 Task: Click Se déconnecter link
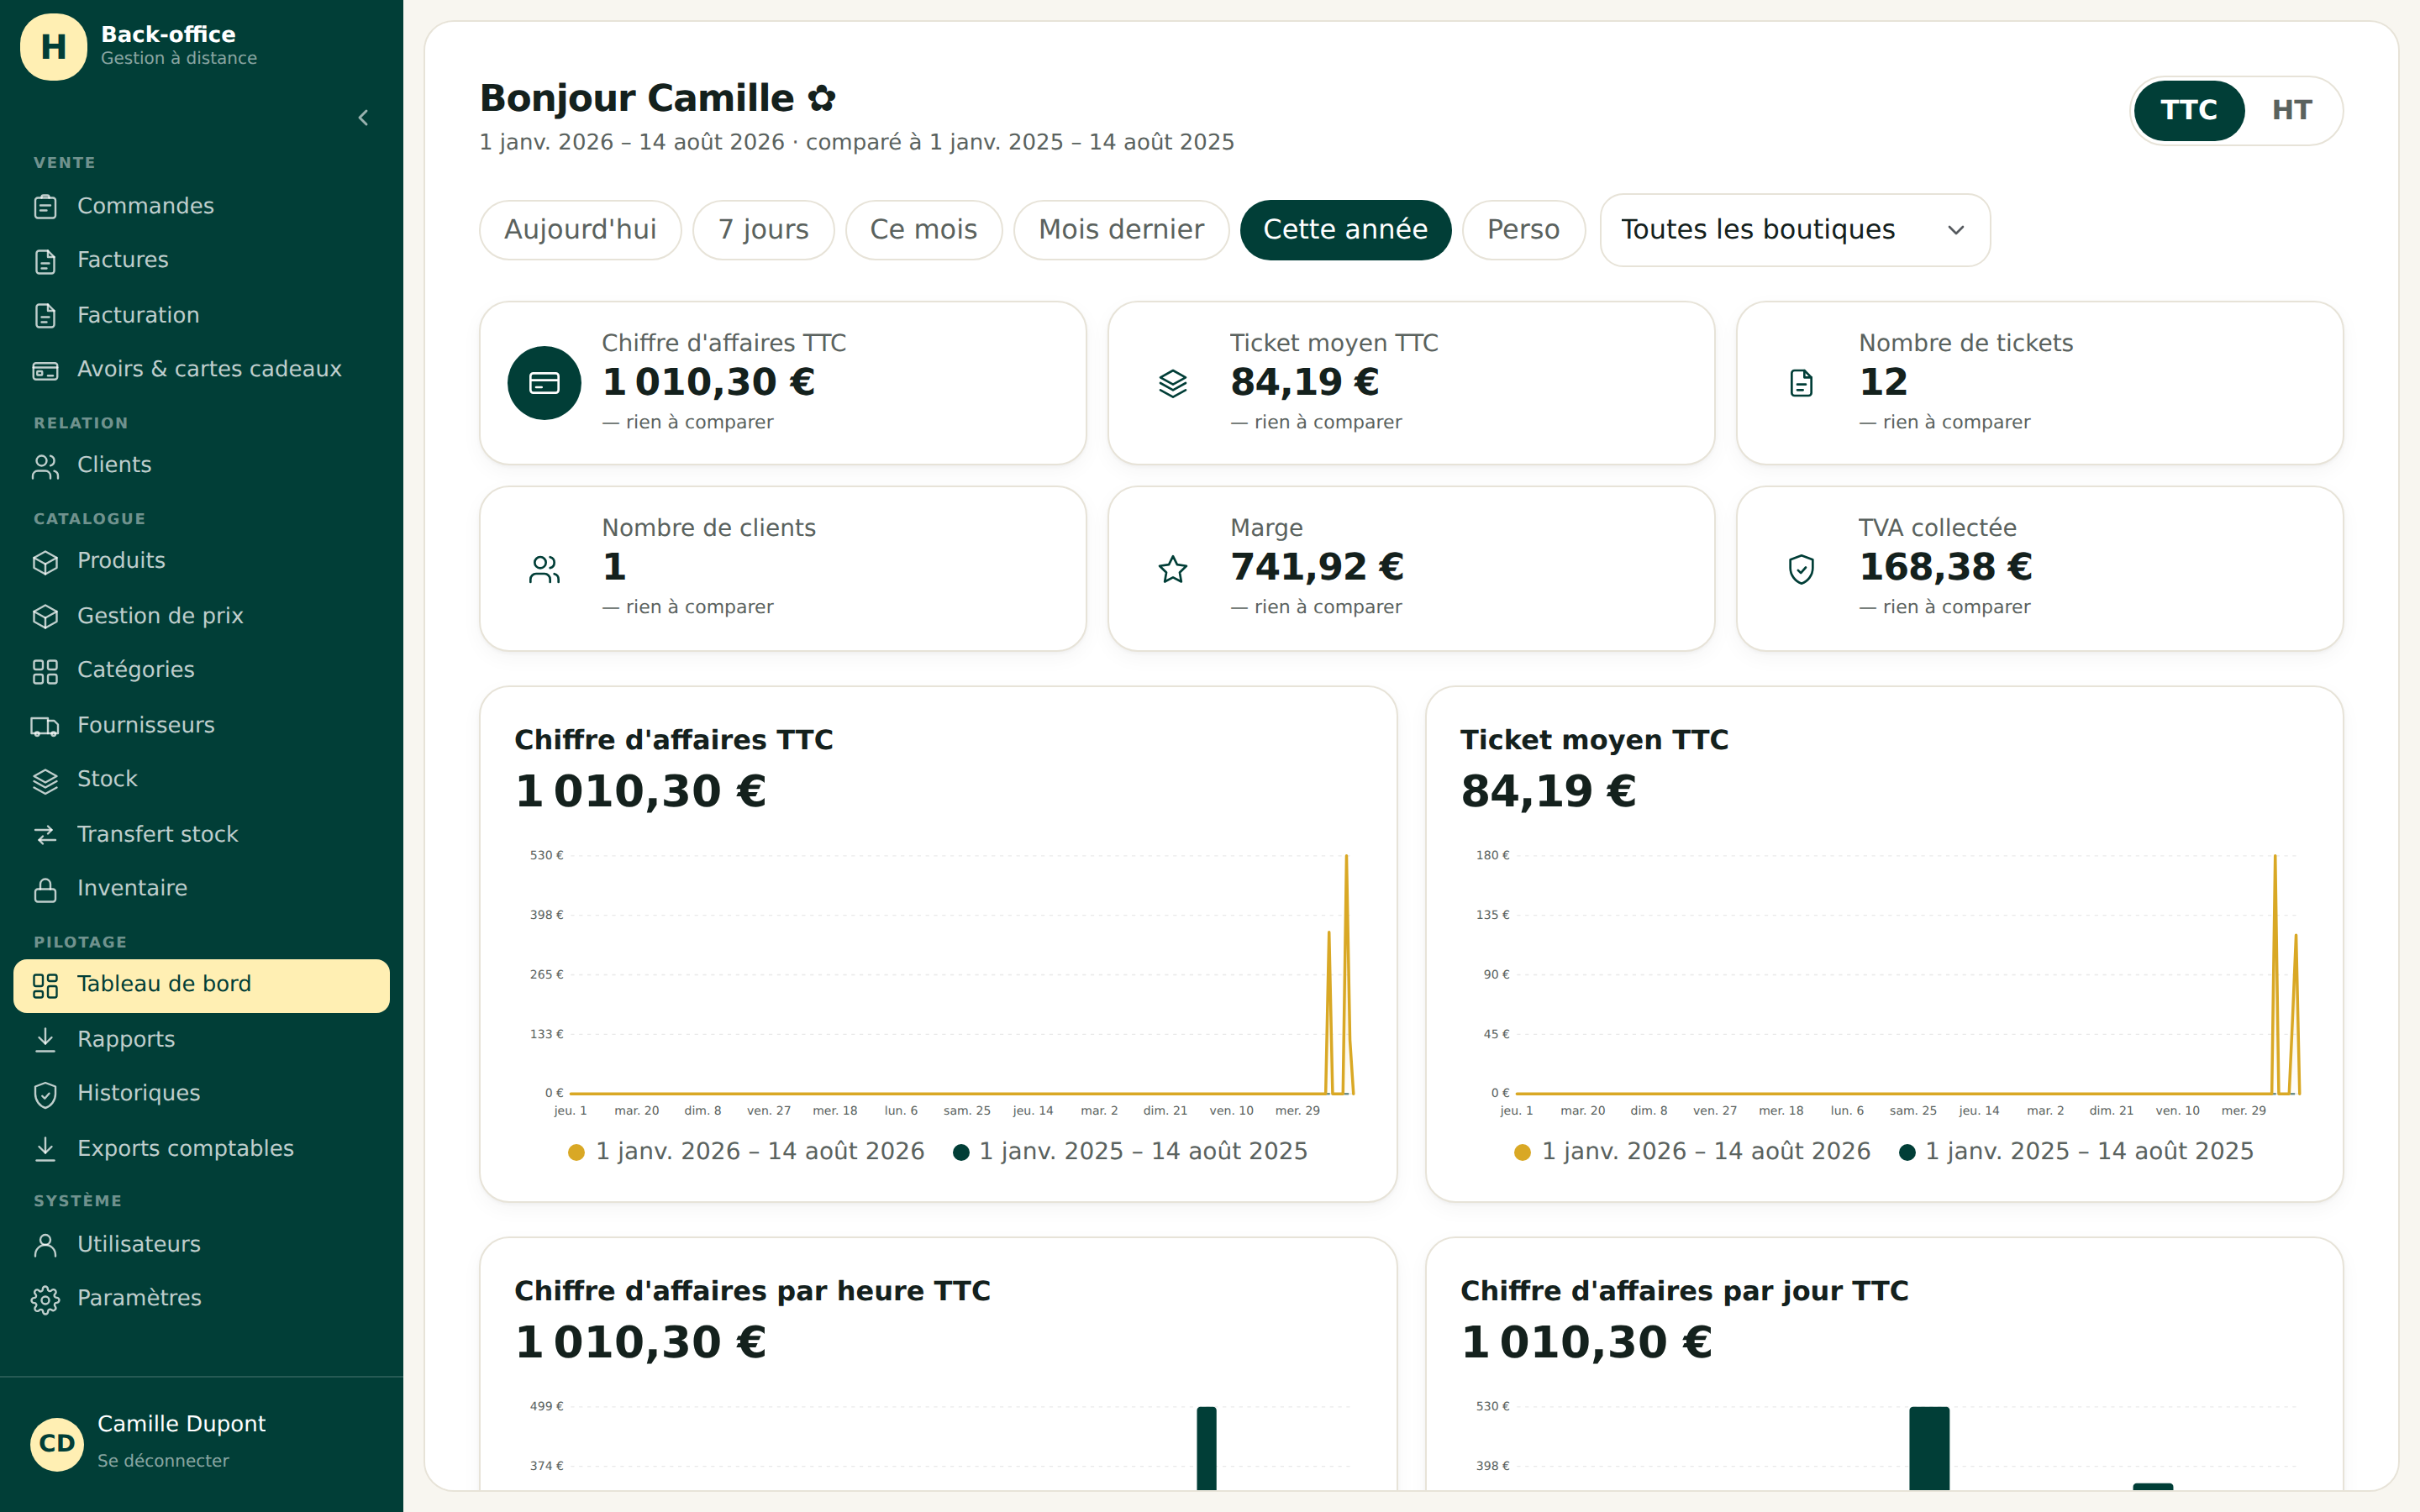(163, 1461)
